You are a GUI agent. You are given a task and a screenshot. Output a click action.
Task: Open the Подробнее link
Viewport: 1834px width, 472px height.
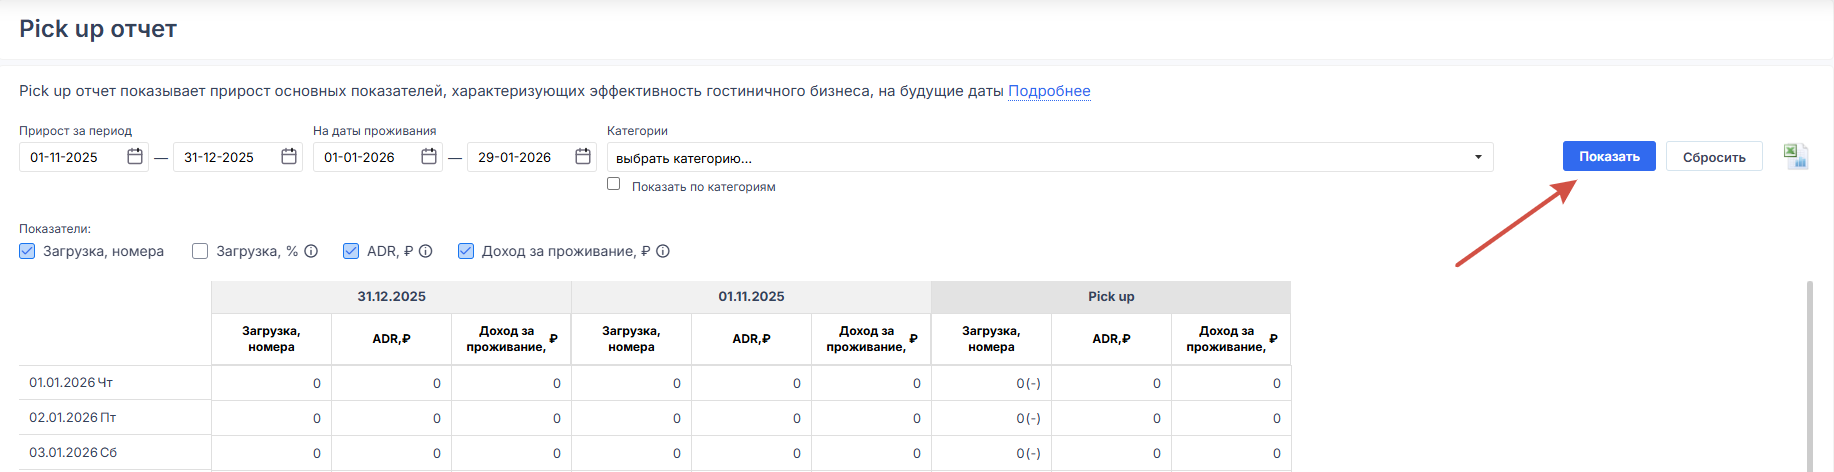pos(1049,91)
